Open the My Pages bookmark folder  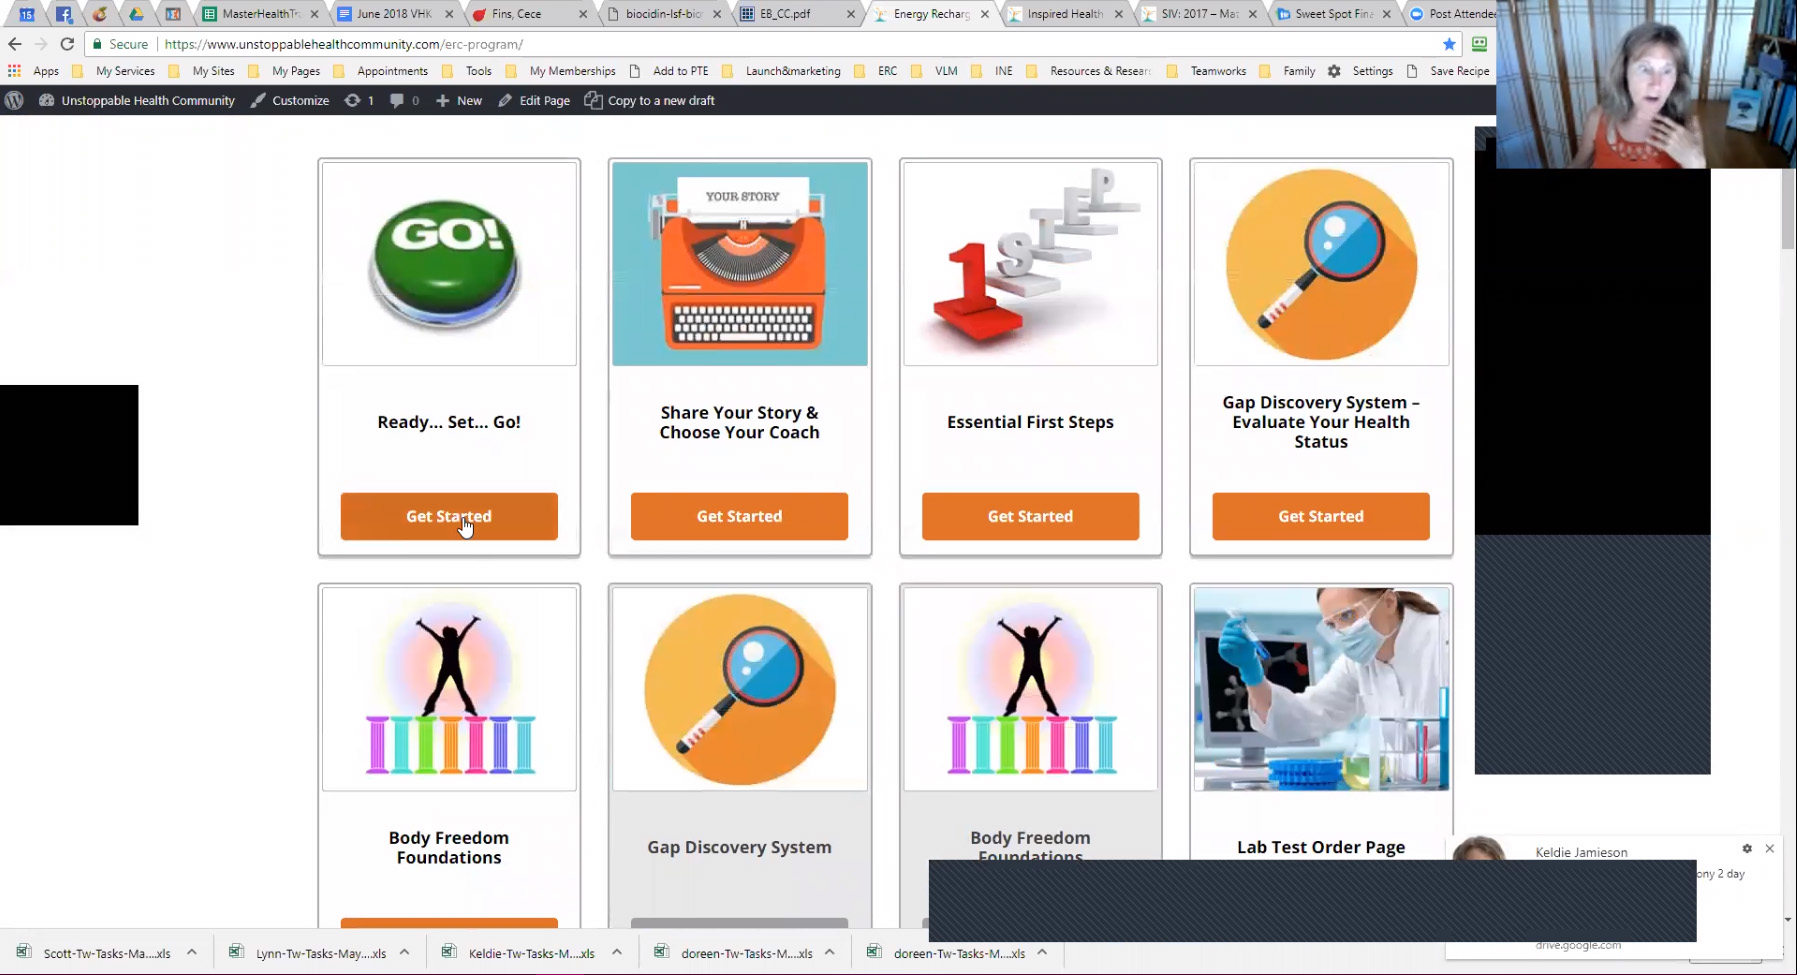pos(284,71)
